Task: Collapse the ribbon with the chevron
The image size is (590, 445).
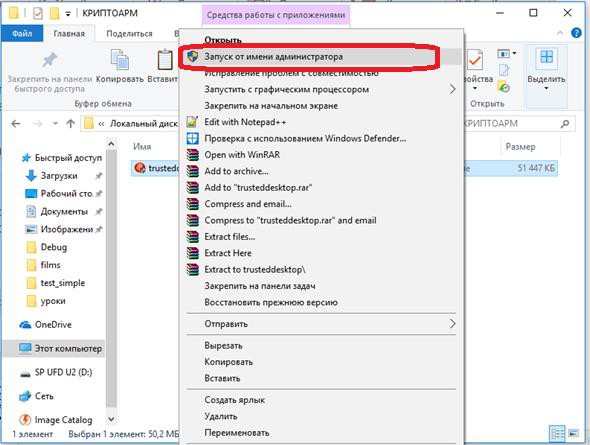Action: tap(560, 33)
